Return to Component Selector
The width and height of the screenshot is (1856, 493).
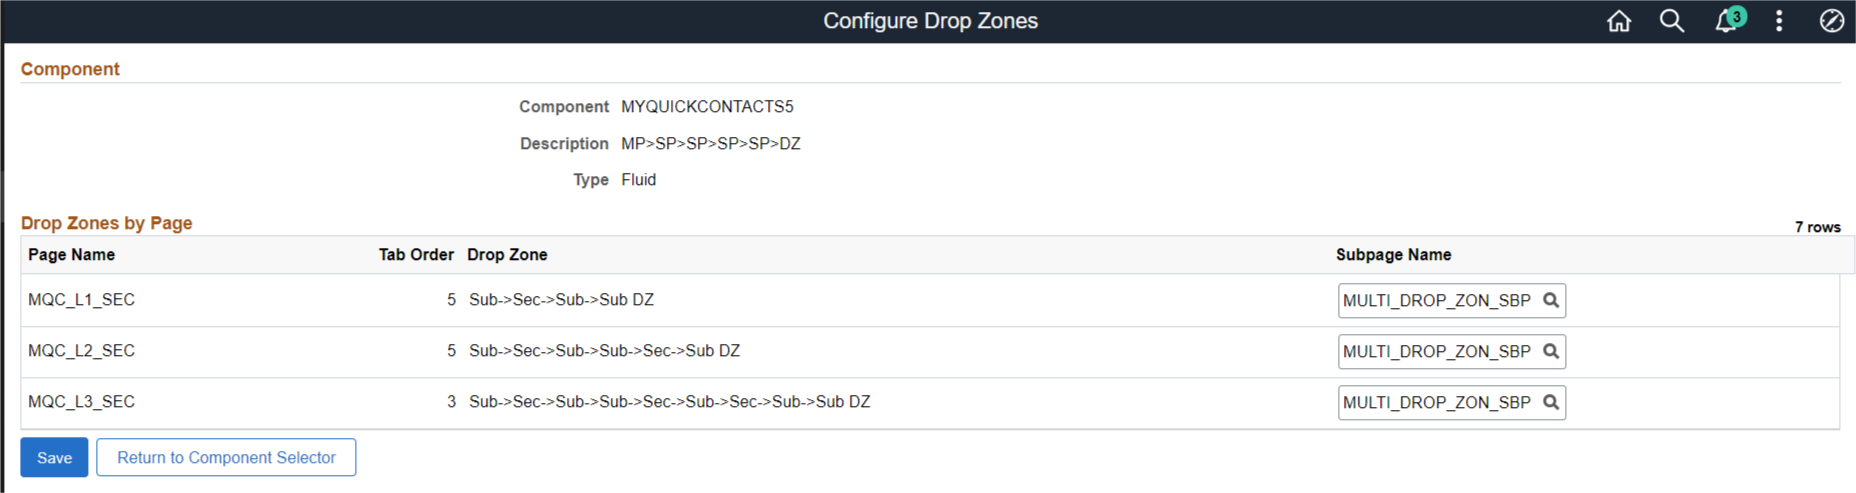click(226, 457)
